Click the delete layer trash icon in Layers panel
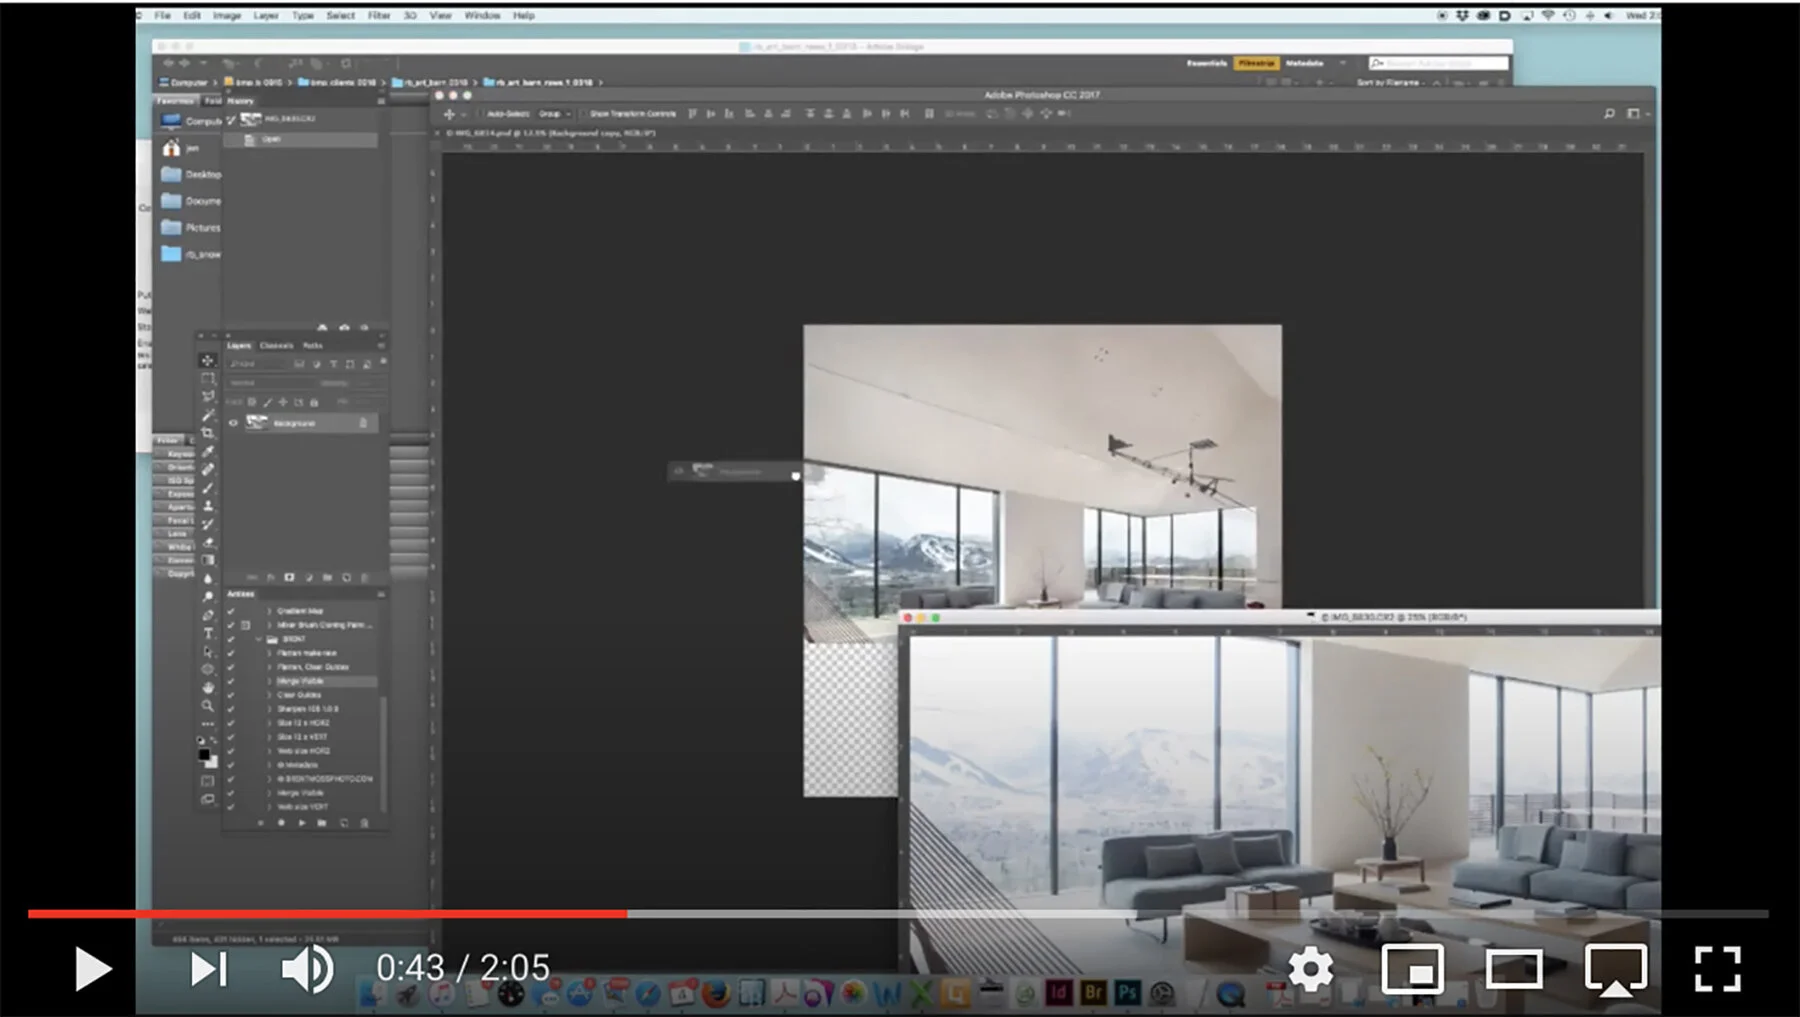The height and width of the screenshot is (1017, 1800). coord(365,578)
